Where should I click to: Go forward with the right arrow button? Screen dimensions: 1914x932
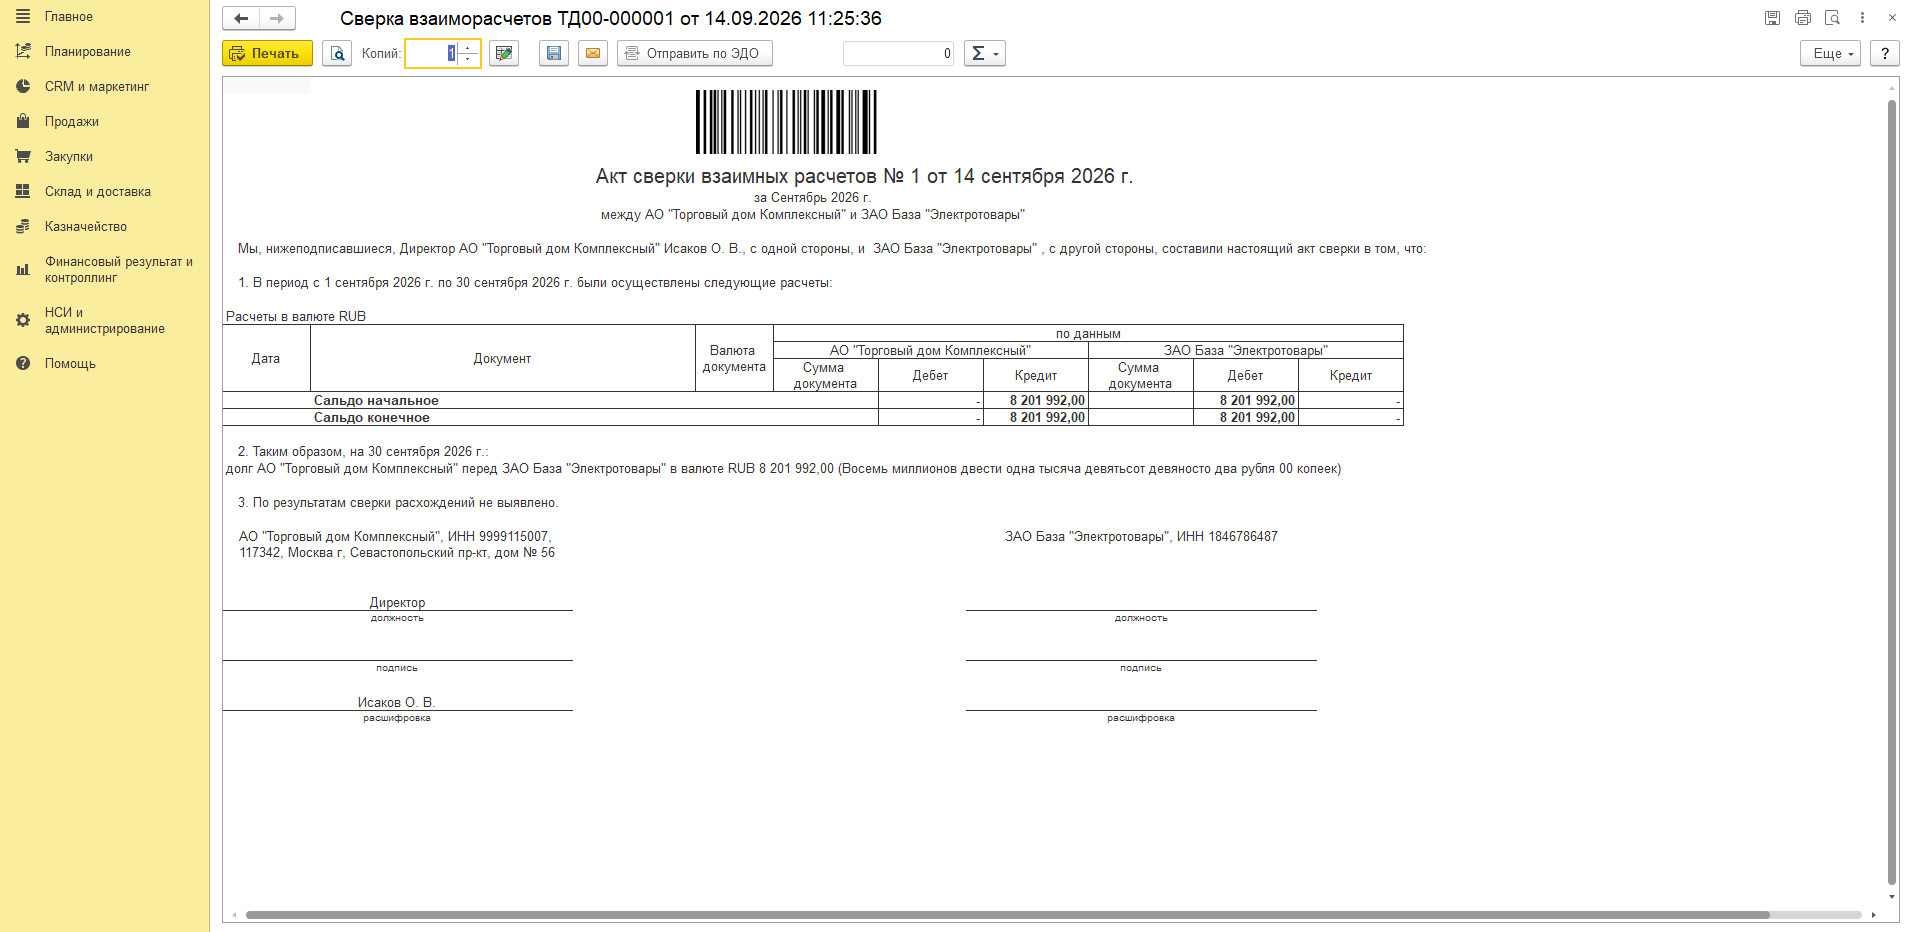(x=277, y=18)
